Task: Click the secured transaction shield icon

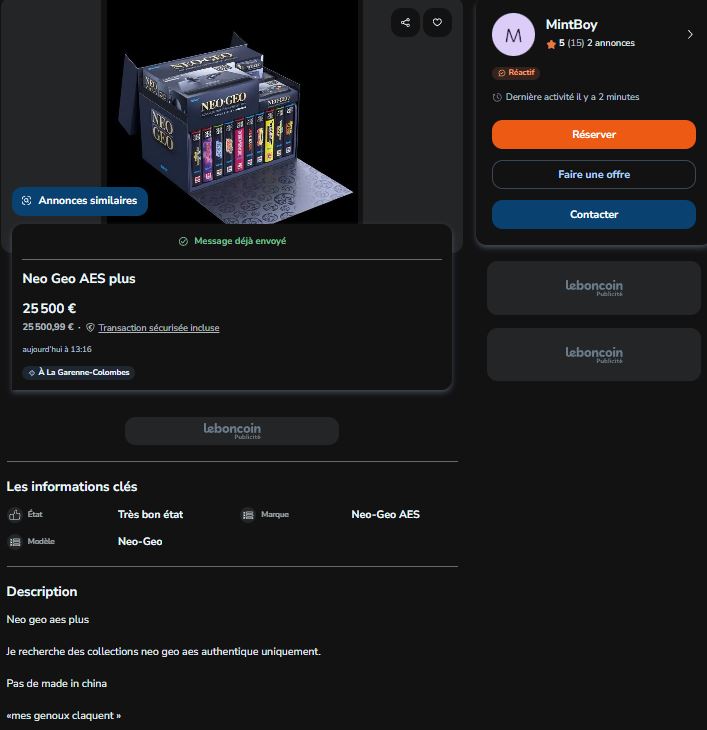Action: pos(90,328)
